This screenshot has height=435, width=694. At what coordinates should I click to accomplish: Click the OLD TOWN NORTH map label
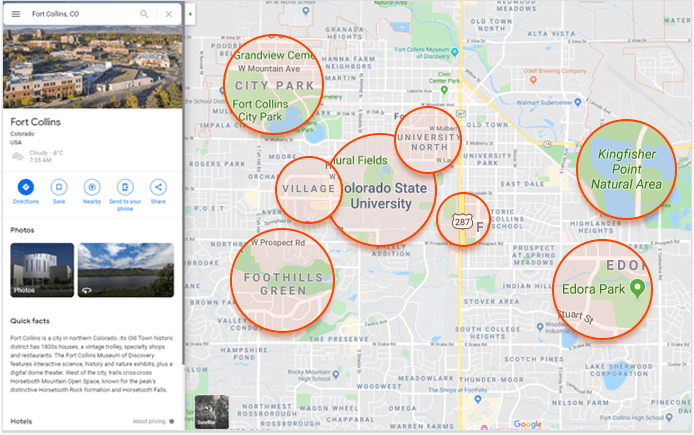[491, 25]
